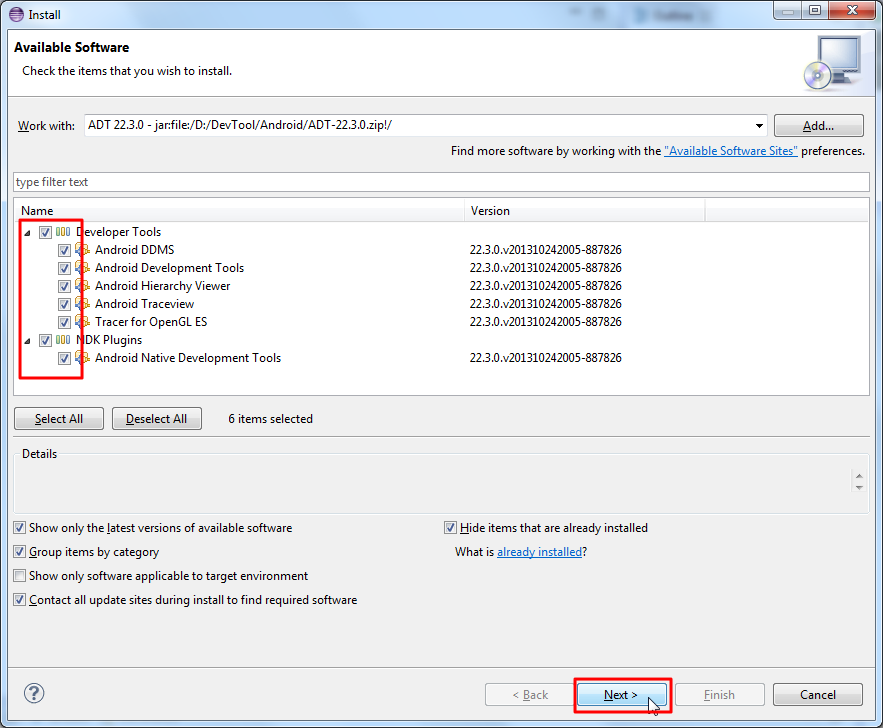Toggle Contact all update sites during install

coord(20,600)
